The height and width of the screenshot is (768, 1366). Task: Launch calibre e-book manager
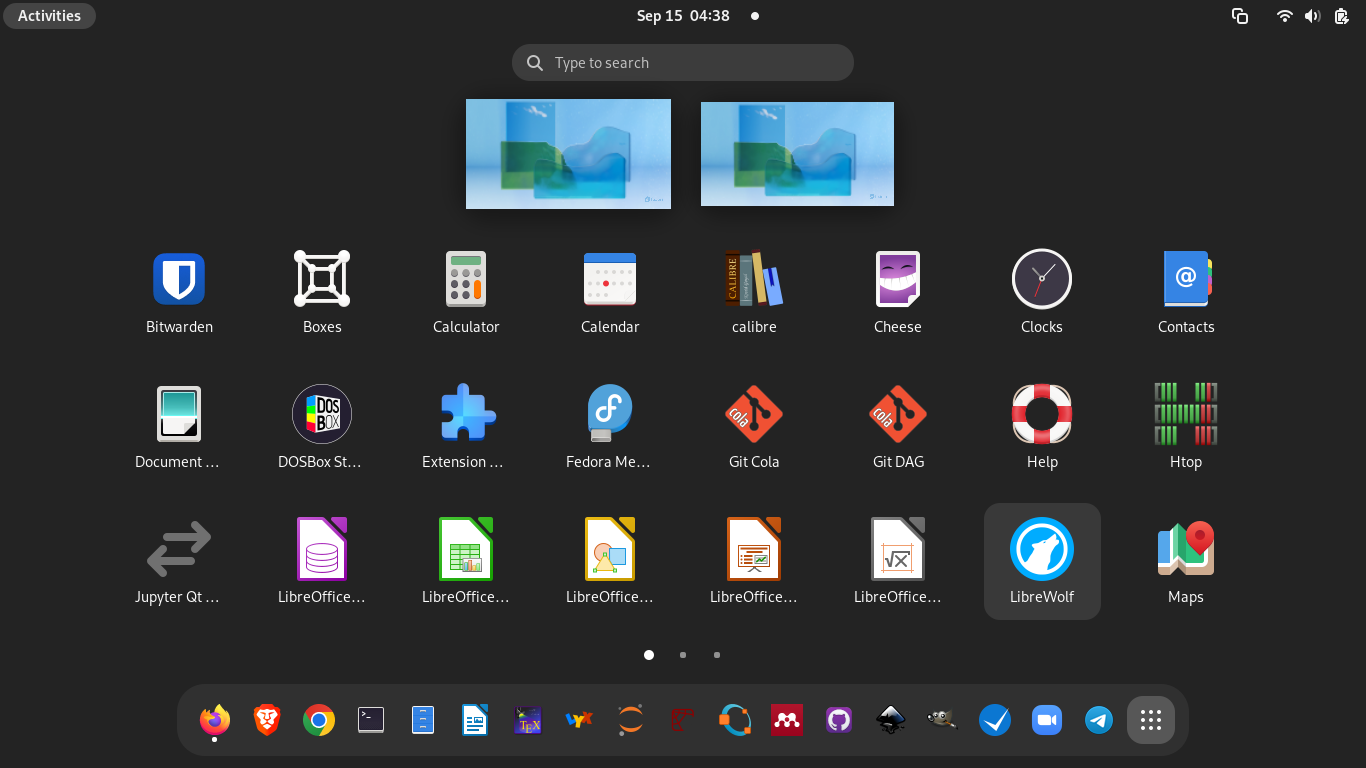pos(754,279)
